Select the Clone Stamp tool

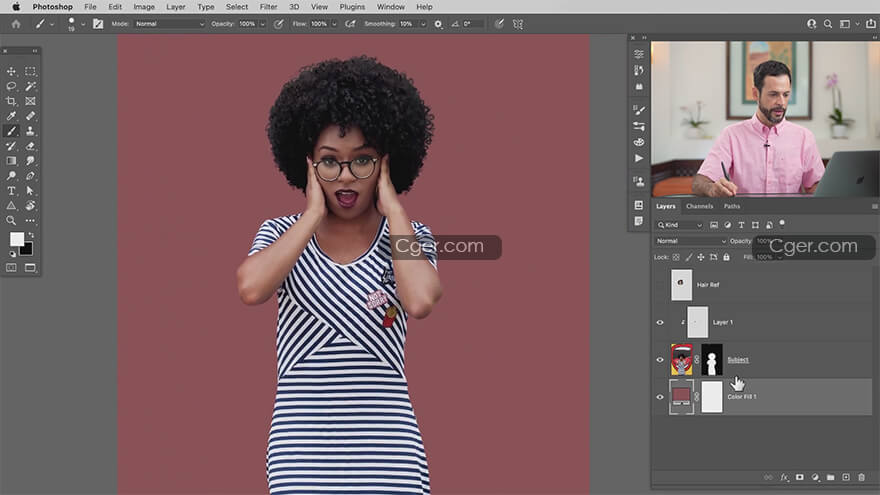click(30, 131)
